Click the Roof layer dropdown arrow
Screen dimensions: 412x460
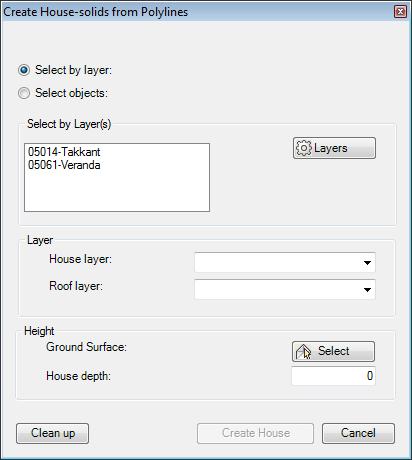[367, 290]
